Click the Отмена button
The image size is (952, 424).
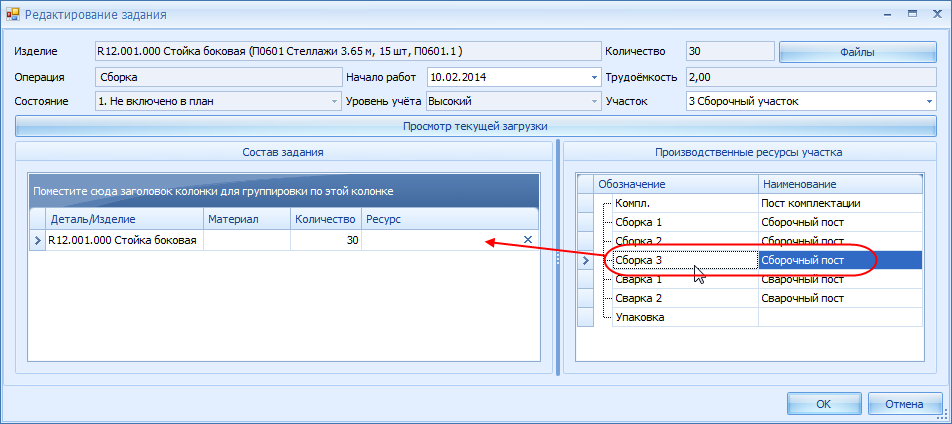904,404
